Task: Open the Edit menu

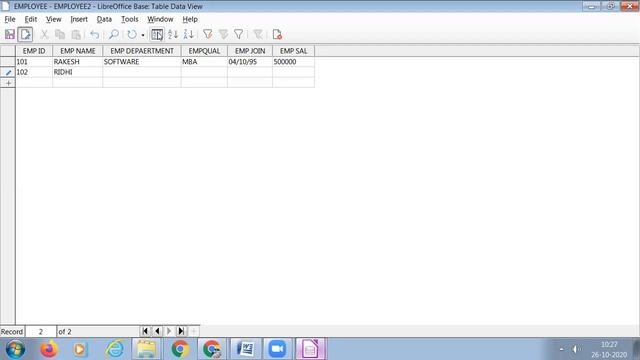Action: pos(31,19)
